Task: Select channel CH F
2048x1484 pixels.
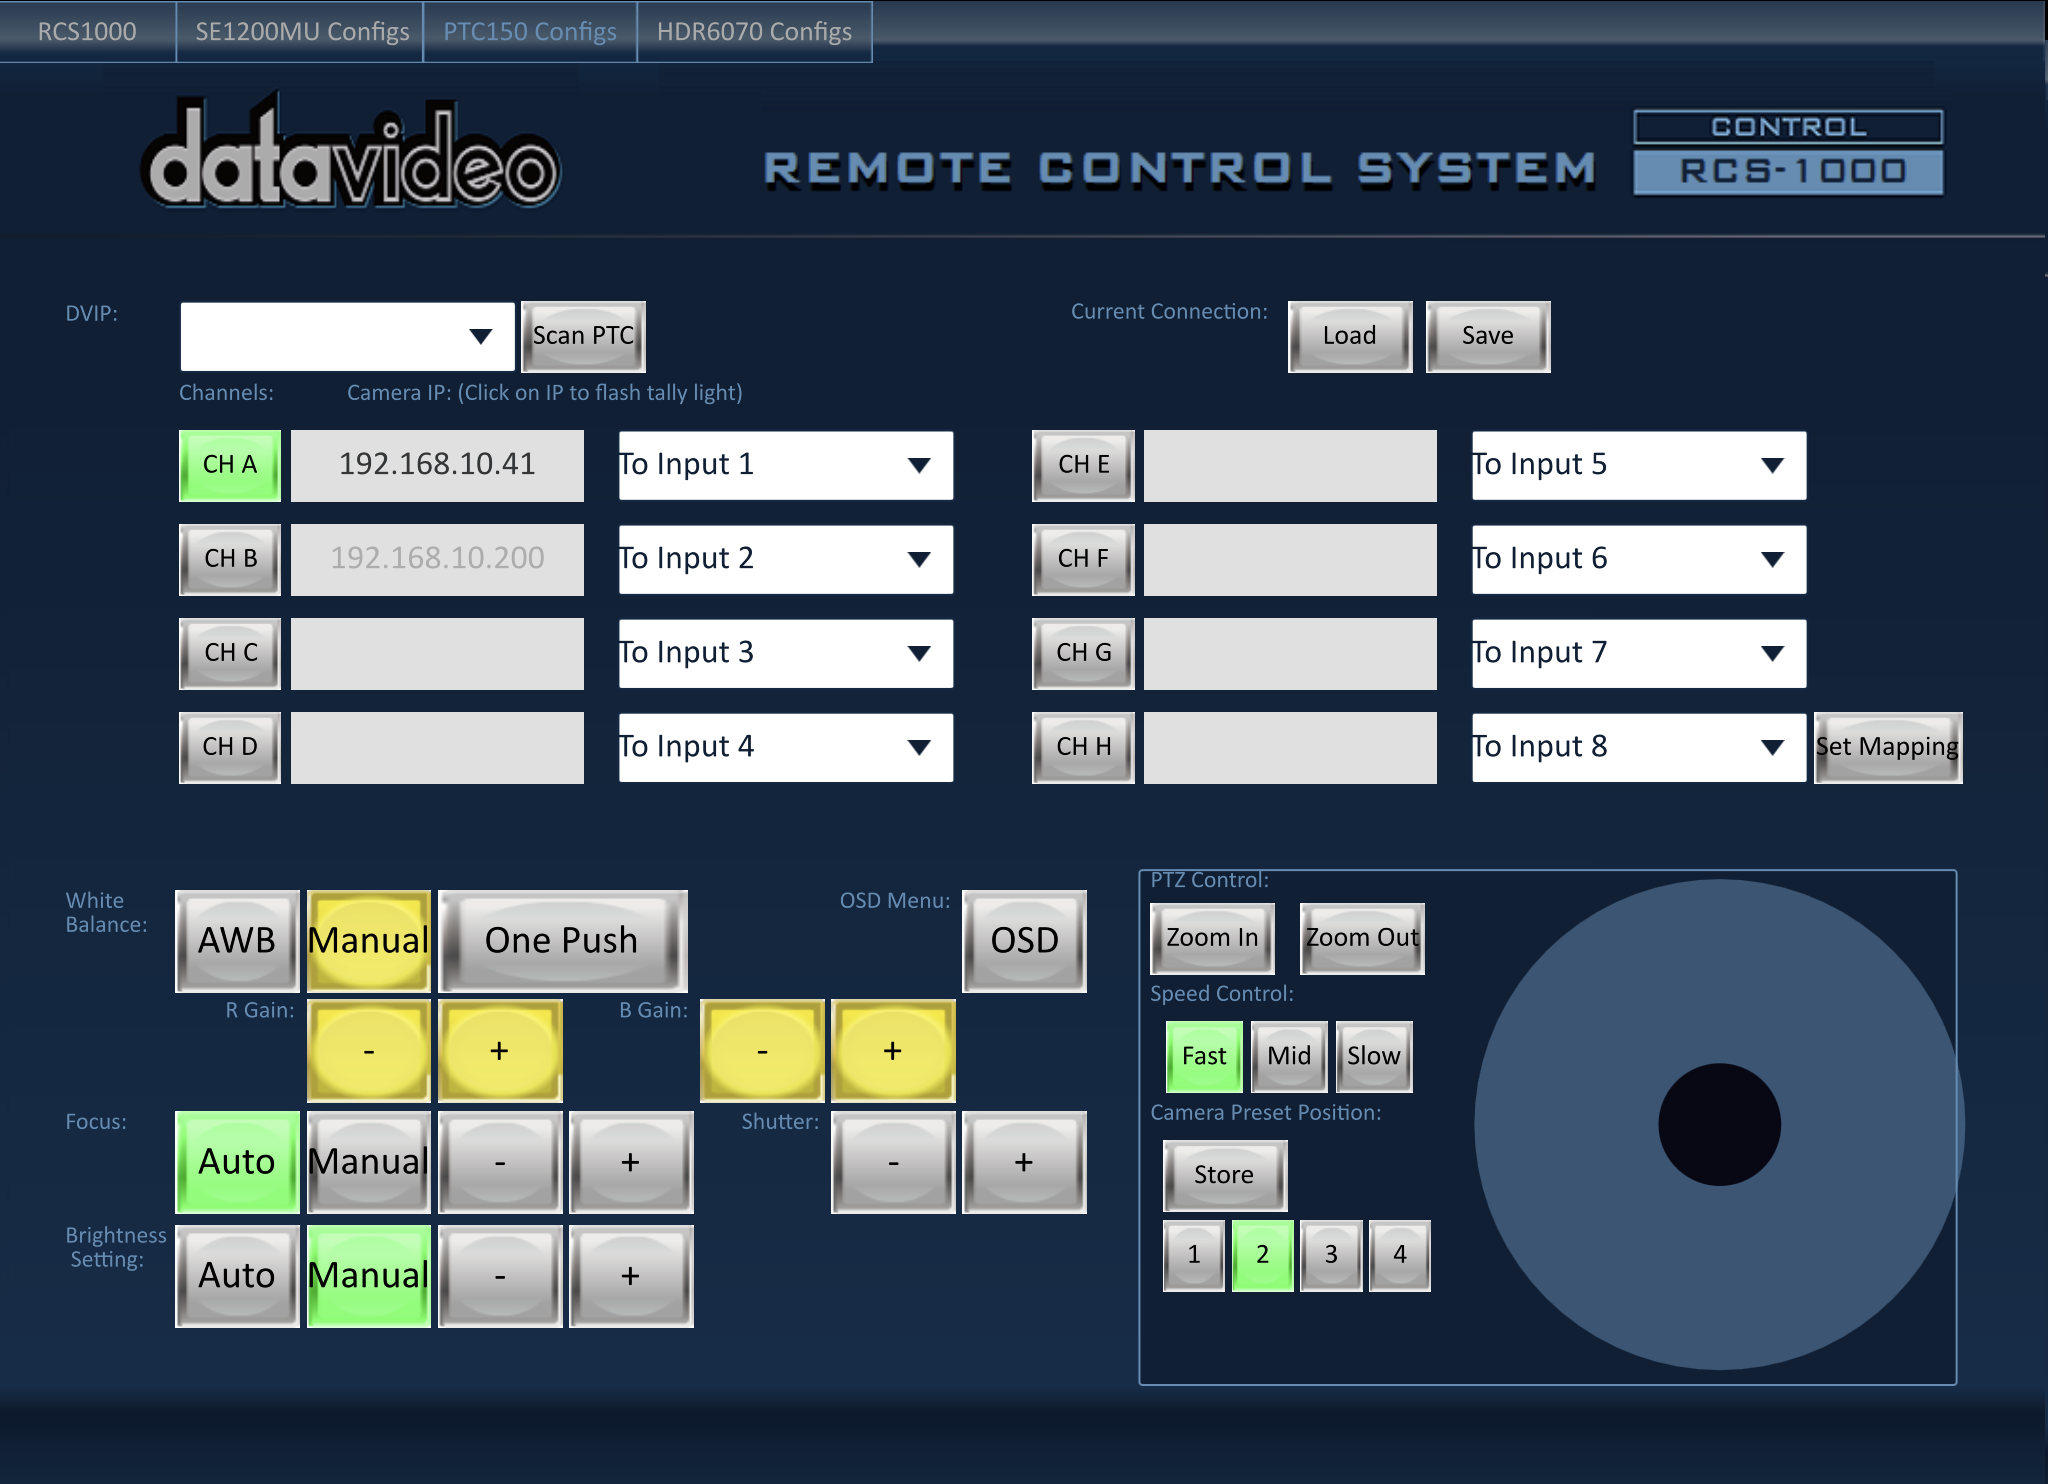Action: point(1083,559)
